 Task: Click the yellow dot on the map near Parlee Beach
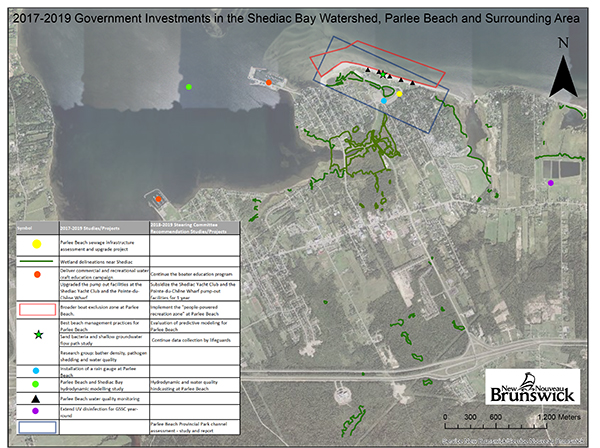pos(399,94)
